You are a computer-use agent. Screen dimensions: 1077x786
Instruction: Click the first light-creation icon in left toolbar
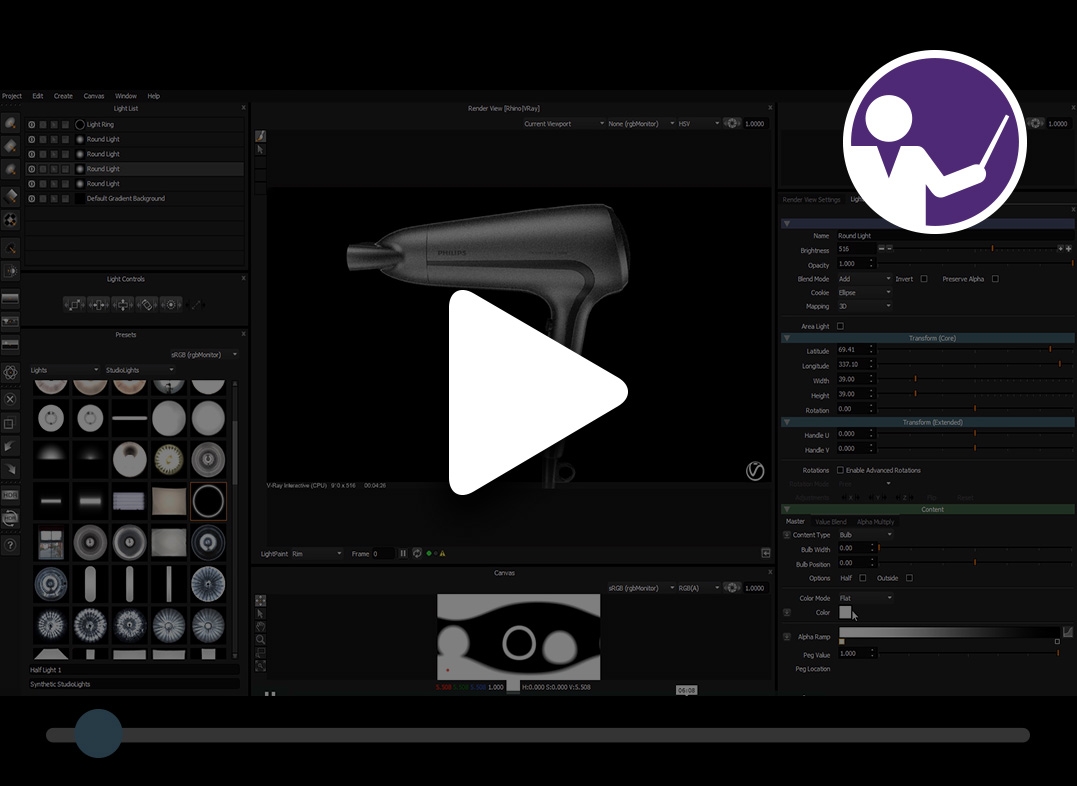pyautogui.click(x=10, y=124)
